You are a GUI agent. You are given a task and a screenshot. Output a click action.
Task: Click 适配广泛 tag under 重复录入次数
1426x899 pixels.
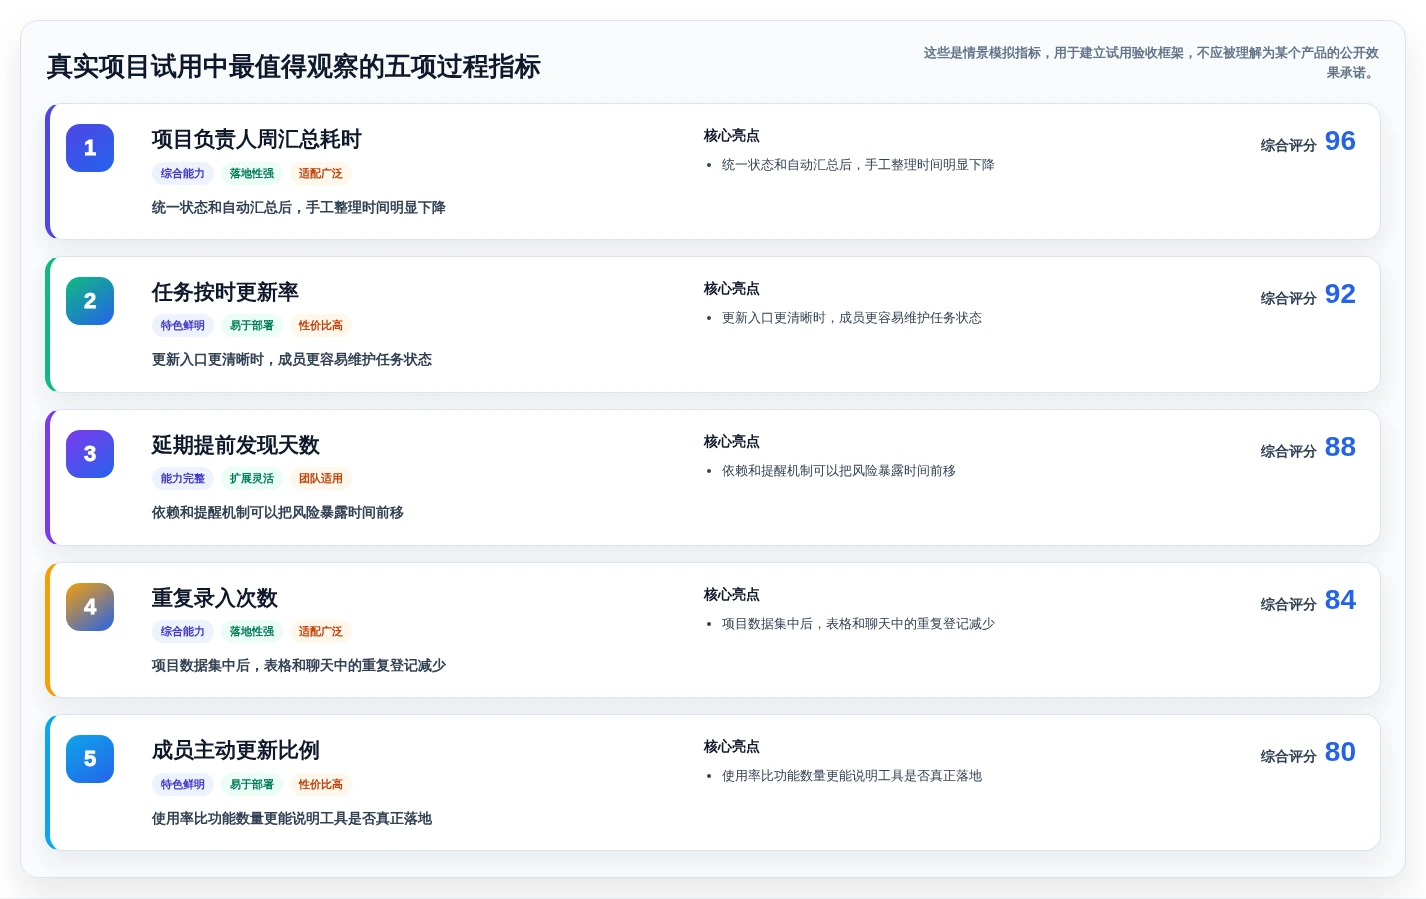[x=321, y=631]
